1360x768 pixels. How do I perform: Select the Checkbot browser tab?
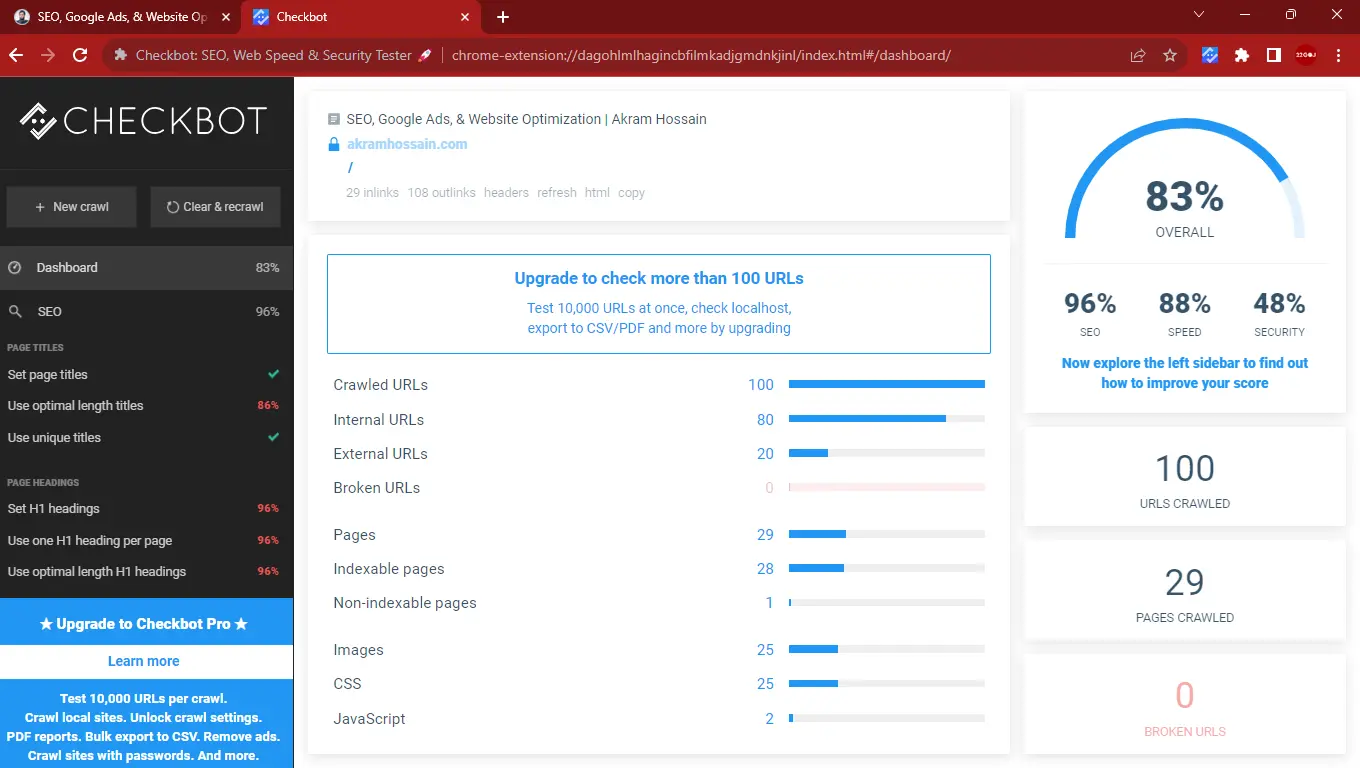click(x=360, y=17)
